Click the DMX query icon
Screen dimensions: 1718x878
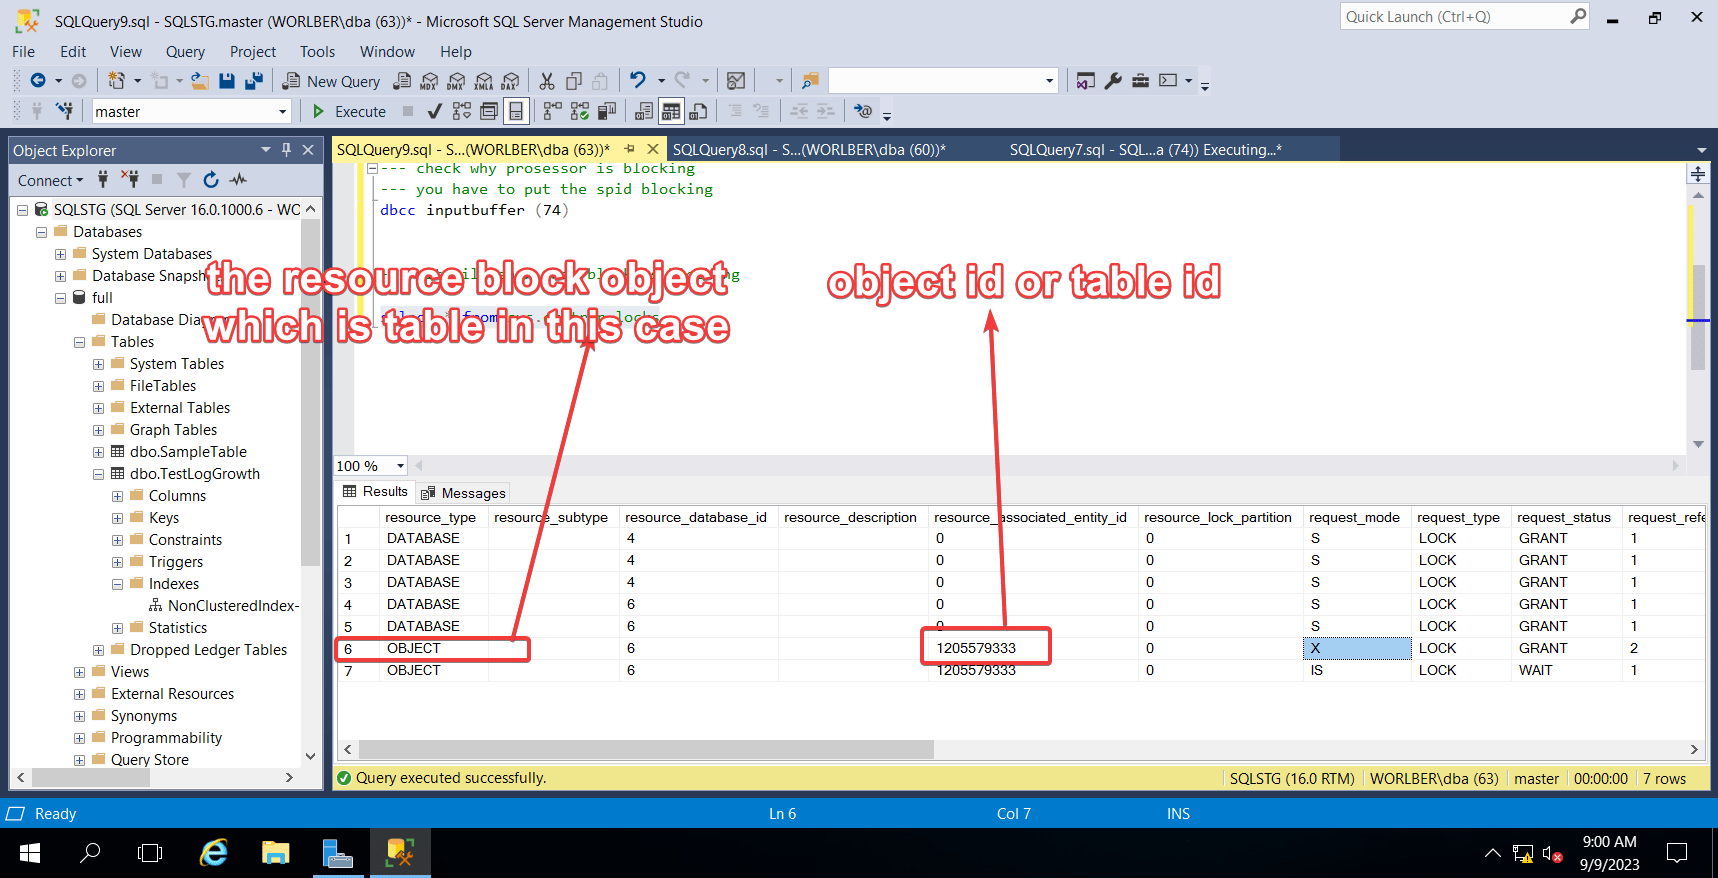456,81
